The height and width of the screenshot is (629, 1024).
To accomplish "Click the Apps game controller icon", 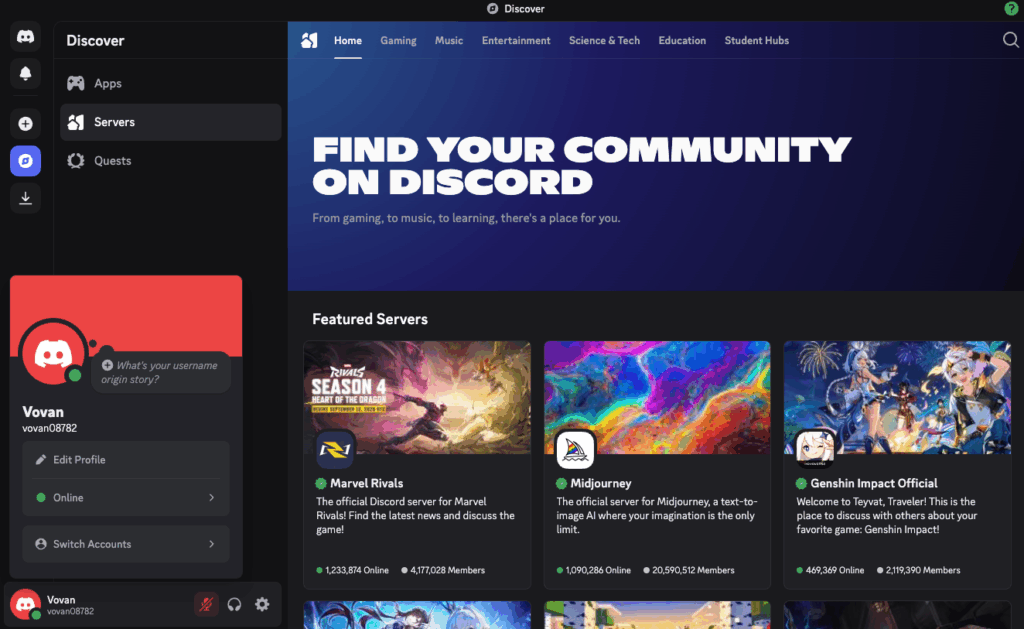I will [76, 83].
